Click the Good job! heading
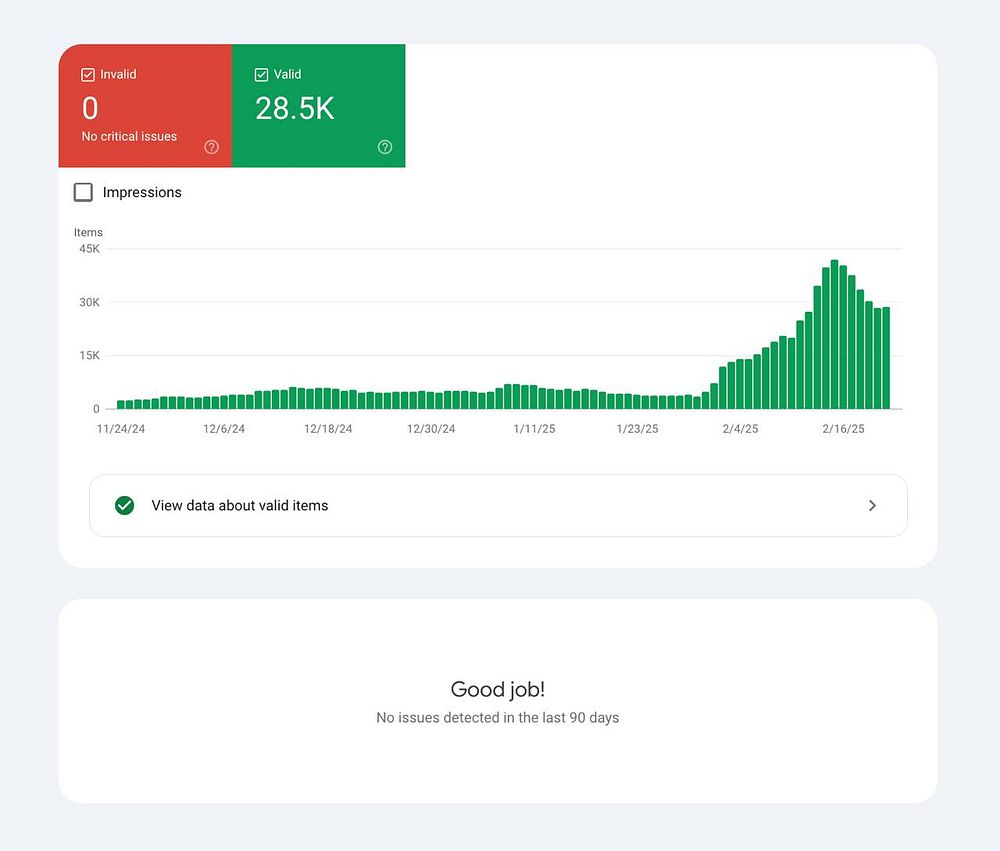The width and height of the screenshot is (1000, 851). point(498,689)
